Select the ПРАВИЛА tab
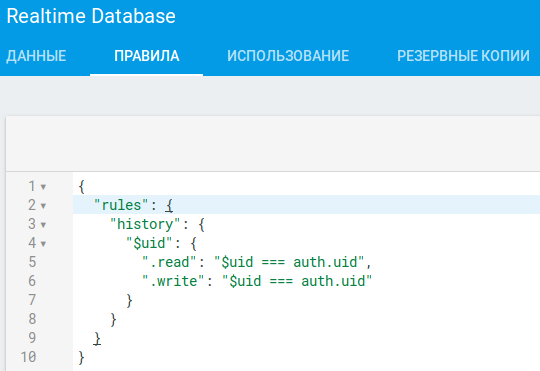Screen dimensions: 540x371 pos(147,56)
